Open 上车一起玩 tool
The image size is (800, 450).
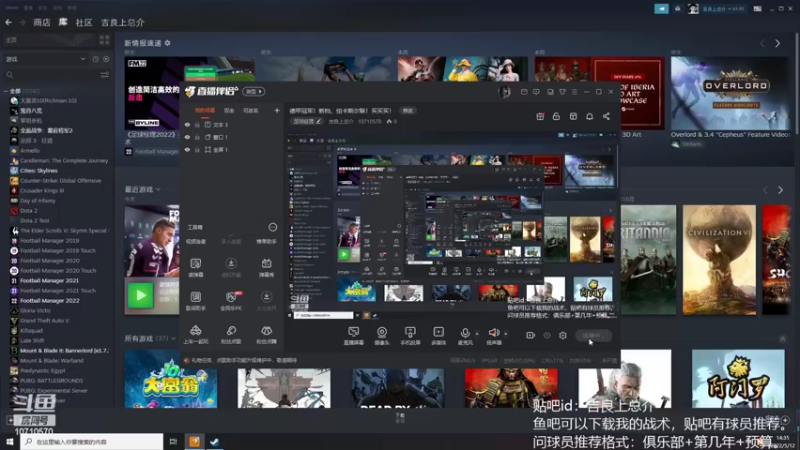196,335
